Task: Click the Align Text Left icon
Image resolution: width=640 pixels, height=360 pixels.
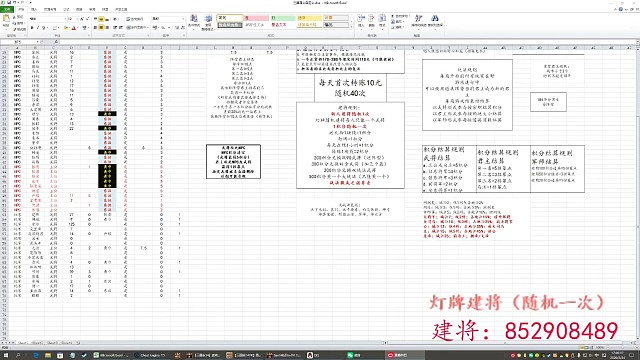Action: click(x=96, y=28)
